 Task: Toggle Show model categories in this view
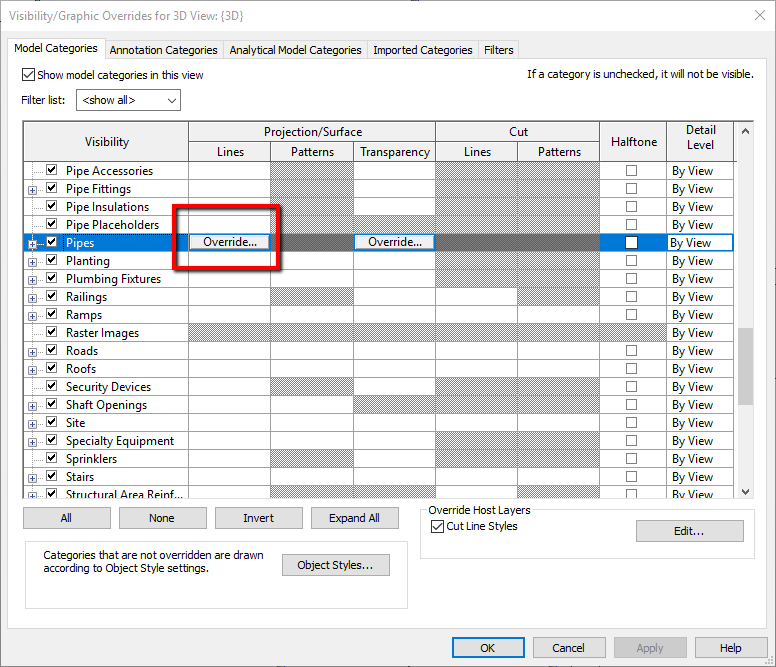coord(28,75)
